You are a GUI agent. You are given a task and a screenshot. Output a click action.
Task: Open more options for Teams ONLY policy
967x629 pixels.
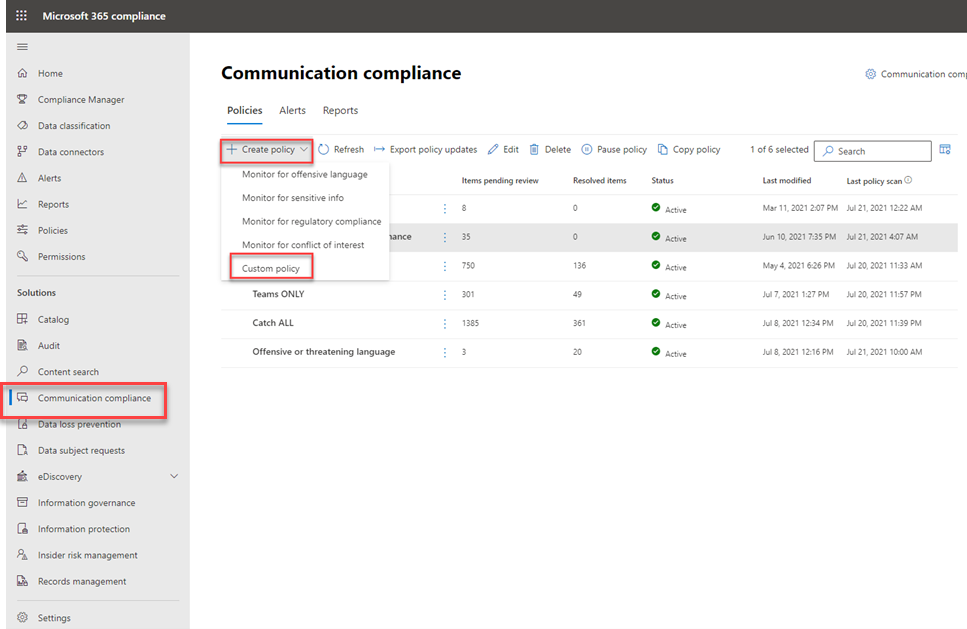point(445,295)
